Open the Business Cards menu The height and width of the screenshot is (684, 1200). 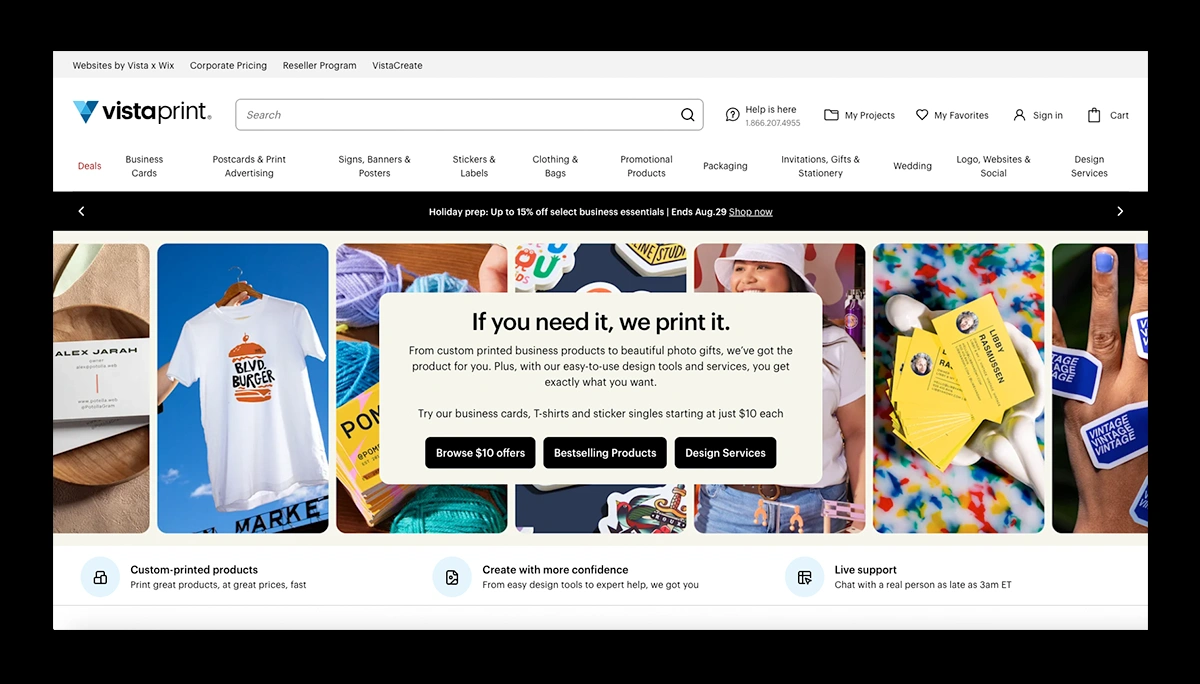point(144,166)
